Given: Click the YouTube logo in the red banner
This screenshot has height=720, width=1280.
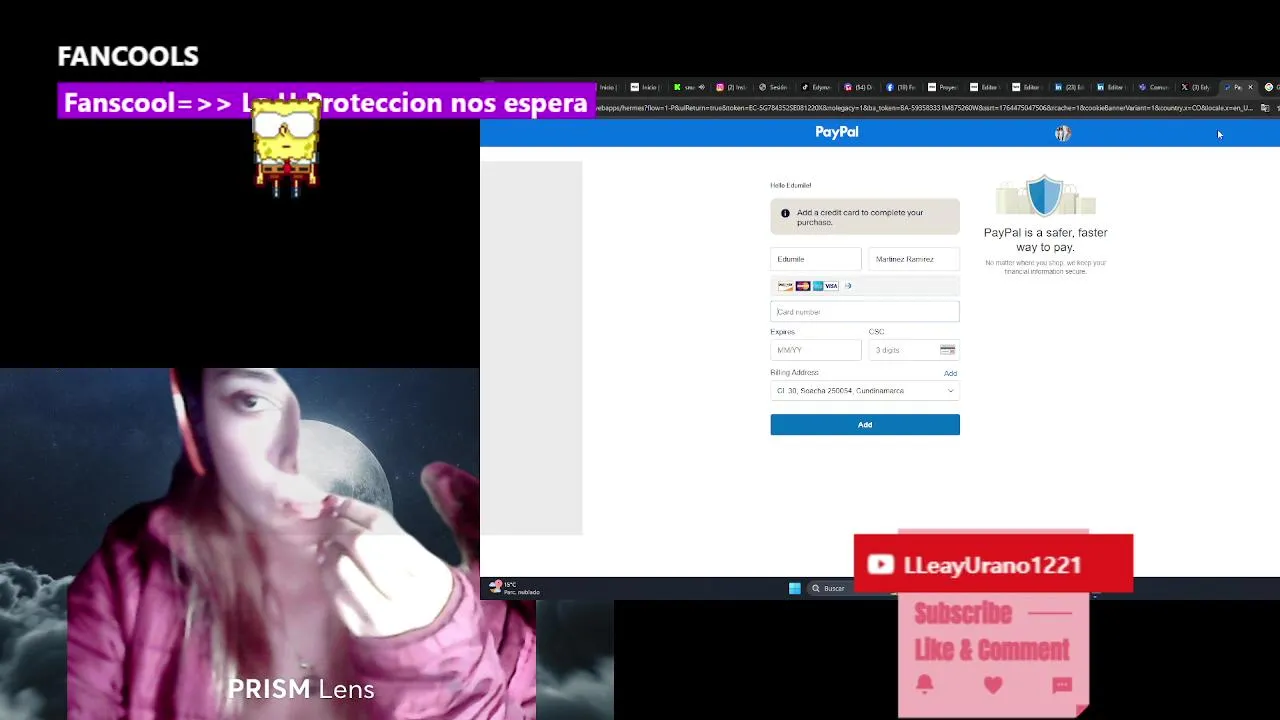Looking at the screenshot, I should pyautogui.click(x=881, y=565).
